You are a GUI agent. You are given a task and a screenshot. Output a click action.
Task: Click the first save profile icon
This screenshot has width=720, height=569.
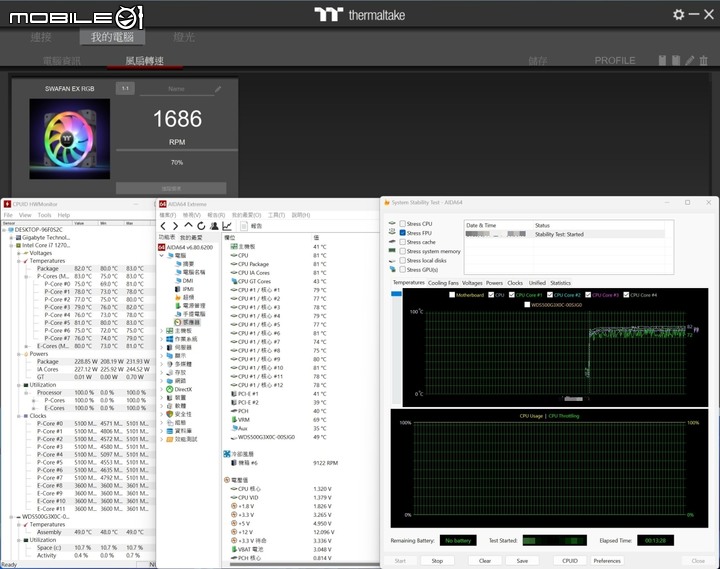[x=662, y=61]
